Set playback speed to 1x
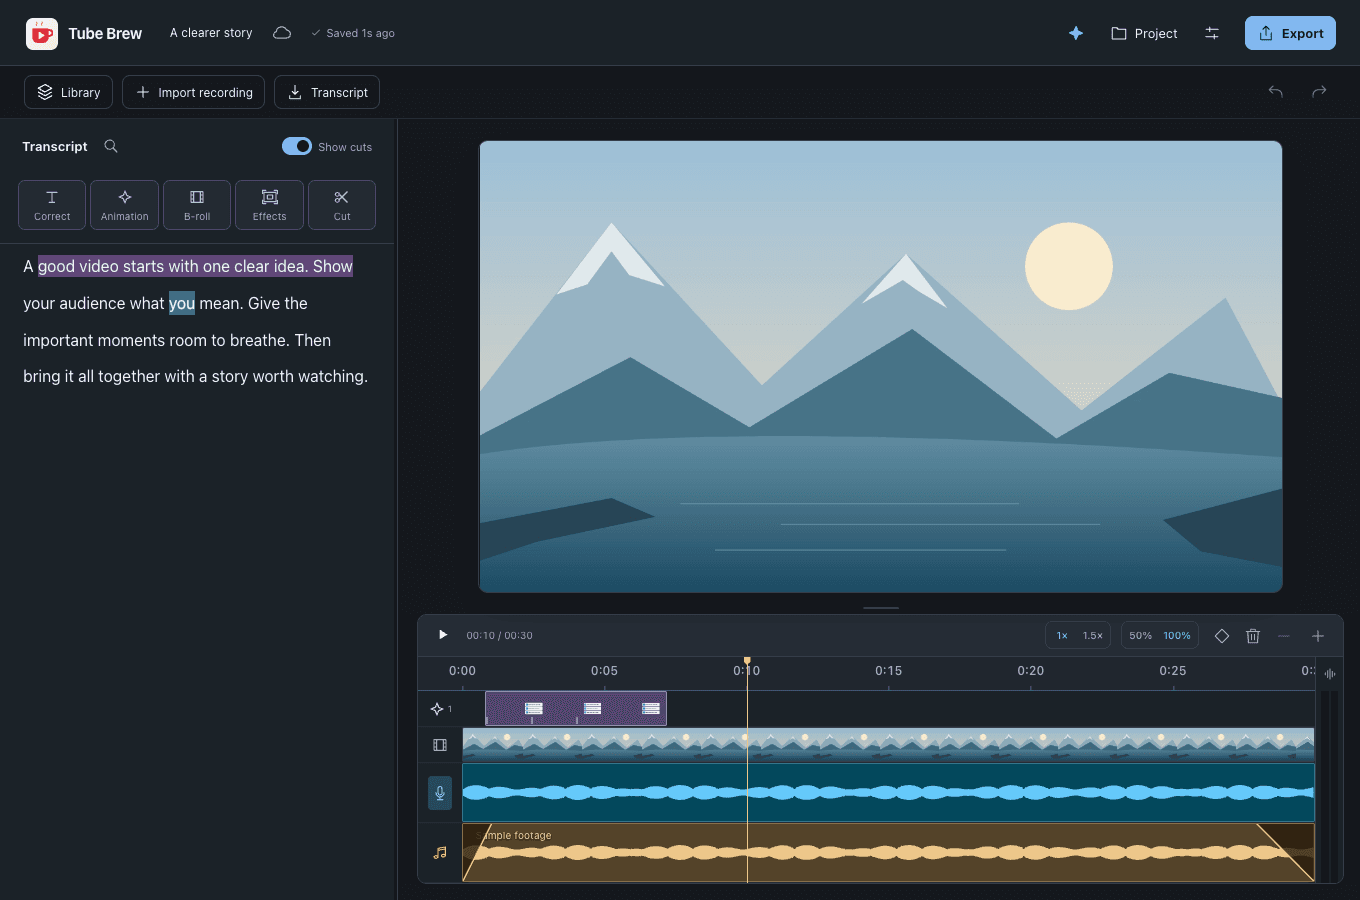This screenshot has width=1360, height=900. coord(1062,636)
